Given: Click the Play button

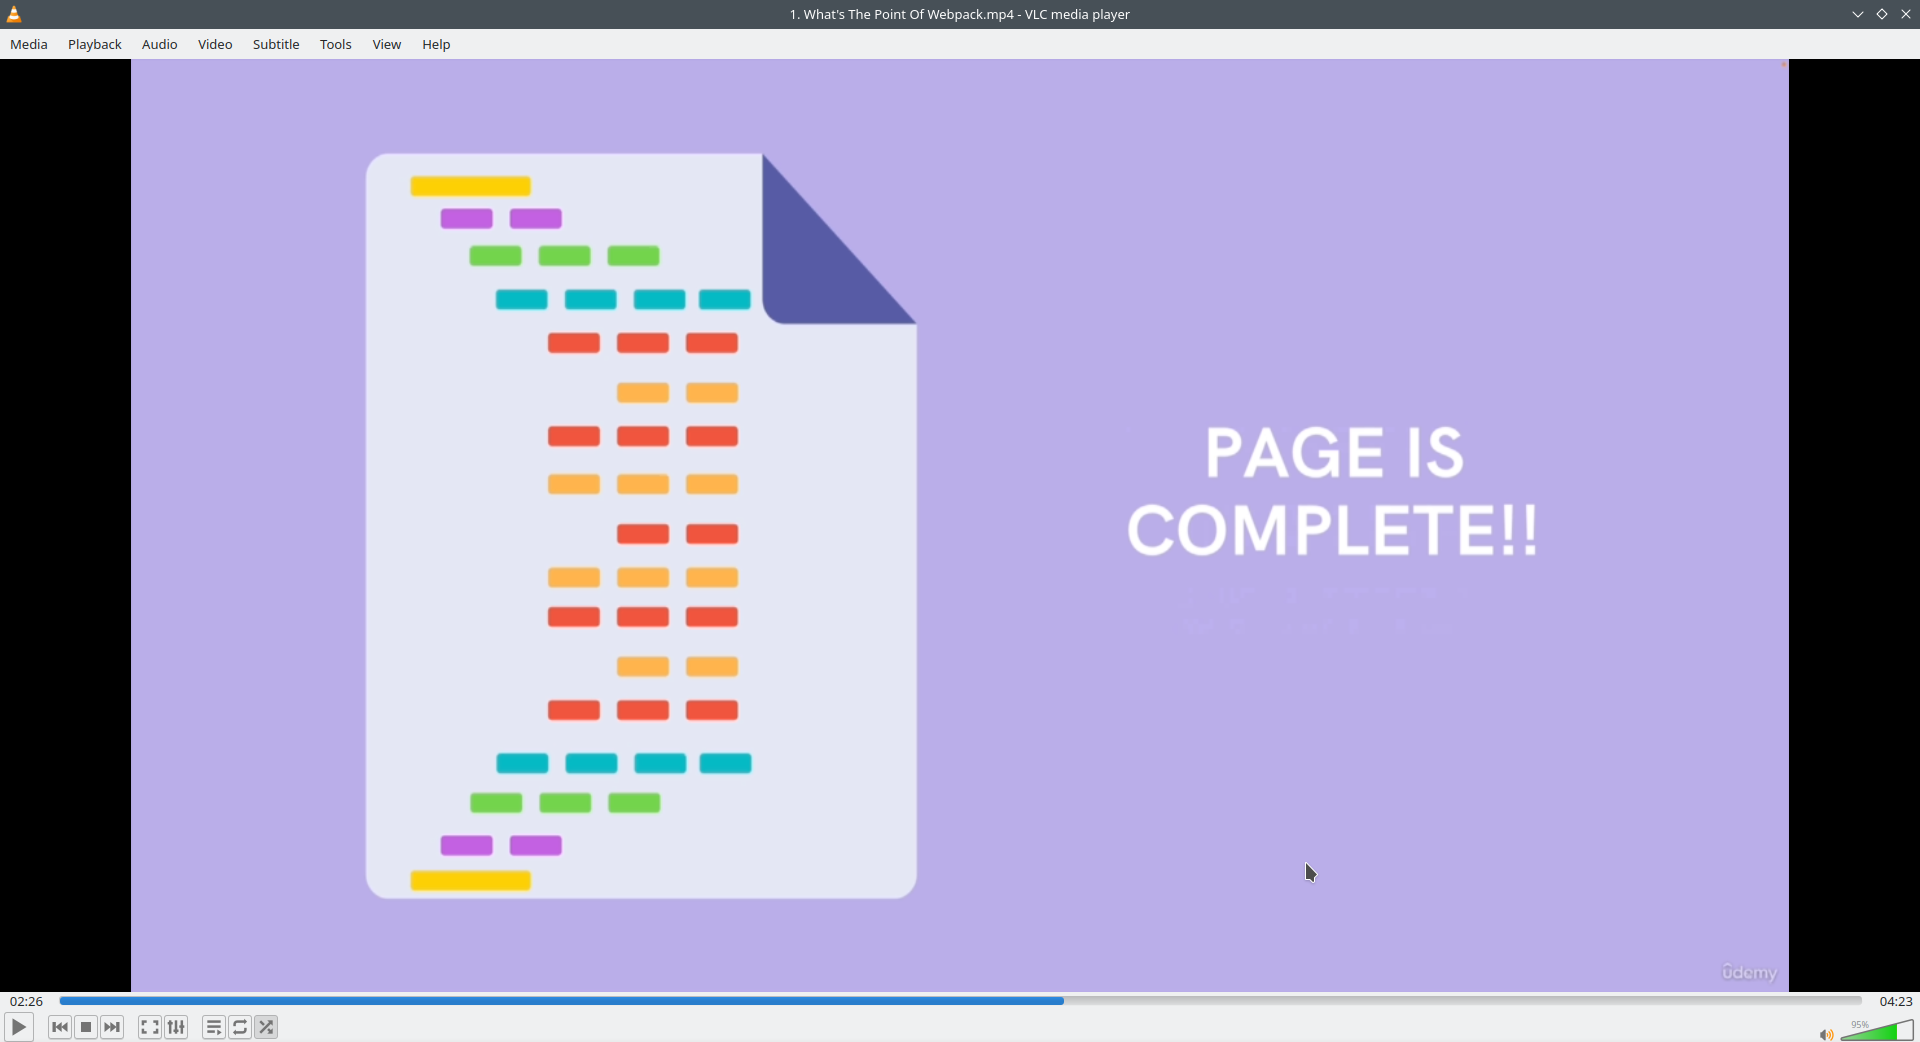Looking at the screenshot, I should click(19, 1027).
